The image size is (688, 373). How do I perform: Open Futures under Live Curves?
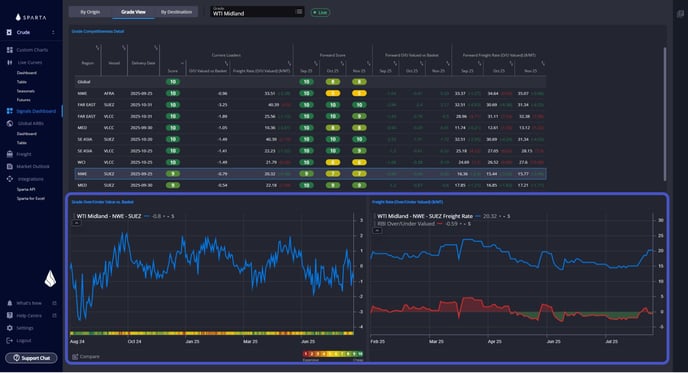click(x=23, y=100)
